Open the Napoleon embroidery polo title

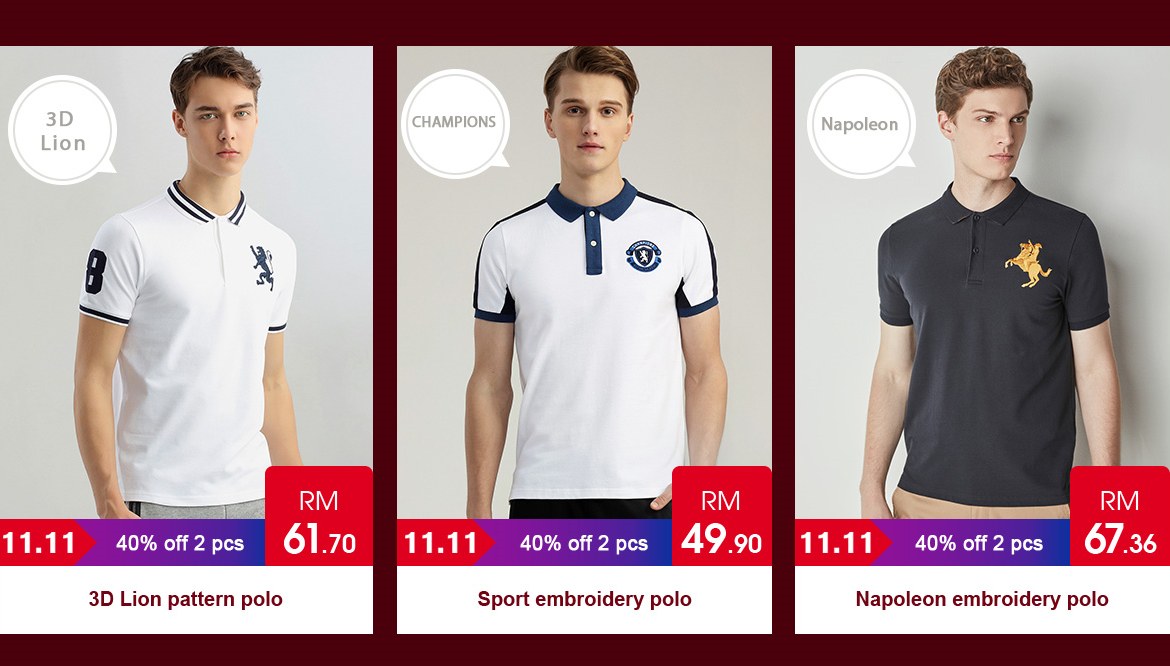pos(982,599)
